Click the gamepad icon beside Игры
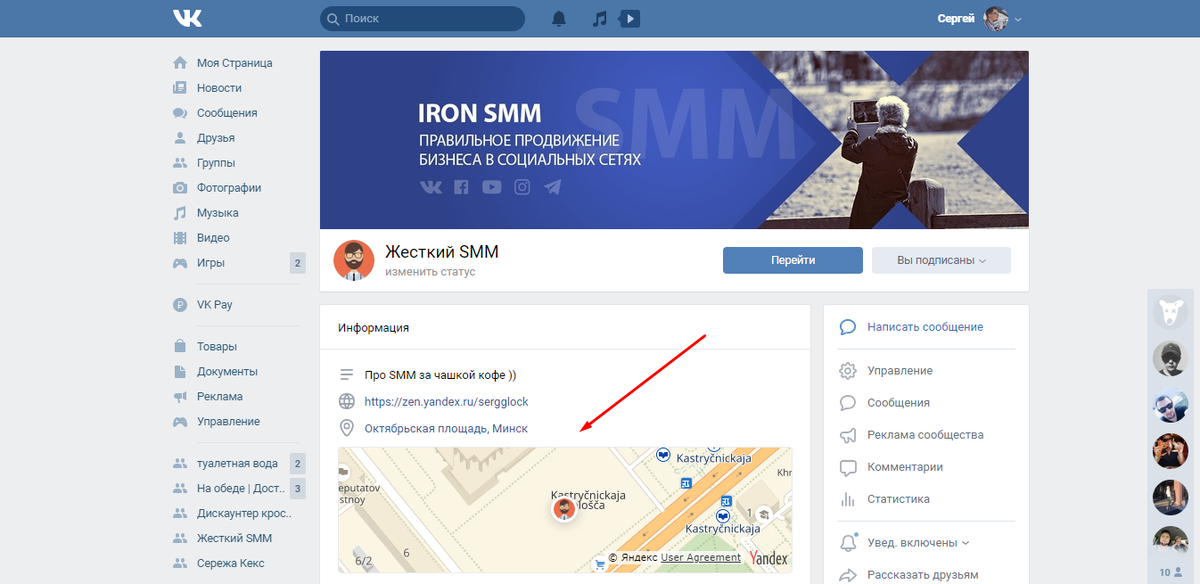The height and width of the screenshot is (584, 1200). pyautogui.click(x=180, y=263)
